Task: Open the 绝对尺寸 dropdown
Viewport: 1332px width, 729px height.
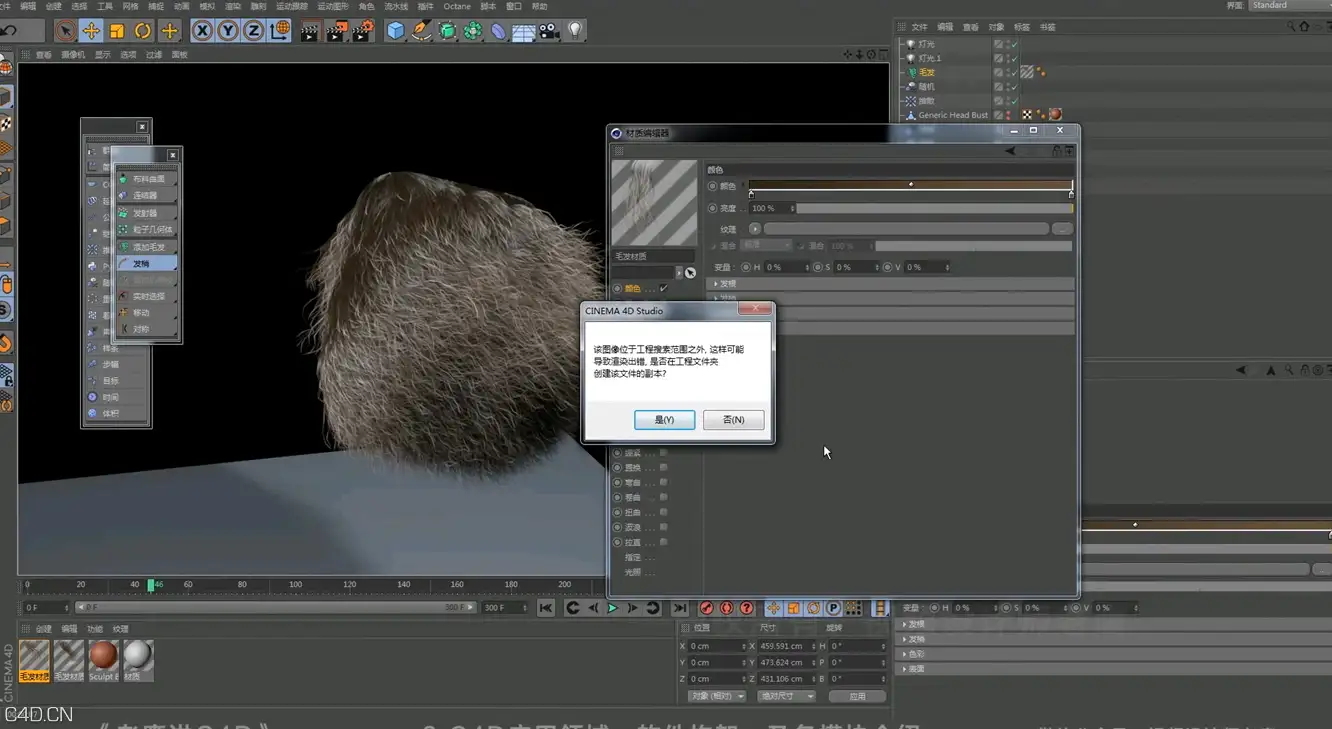Action: 786,696
